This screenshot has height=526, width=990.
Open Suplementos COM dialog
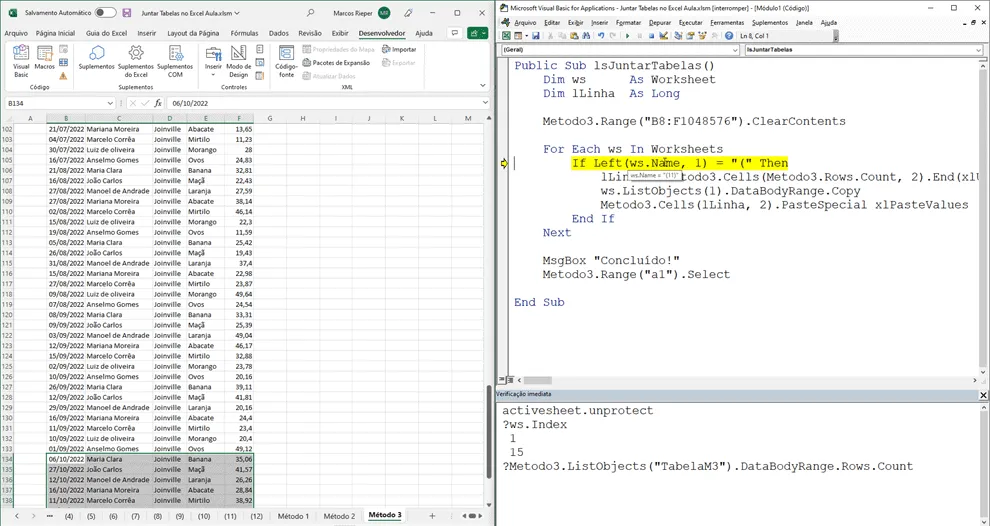[175, 61]
